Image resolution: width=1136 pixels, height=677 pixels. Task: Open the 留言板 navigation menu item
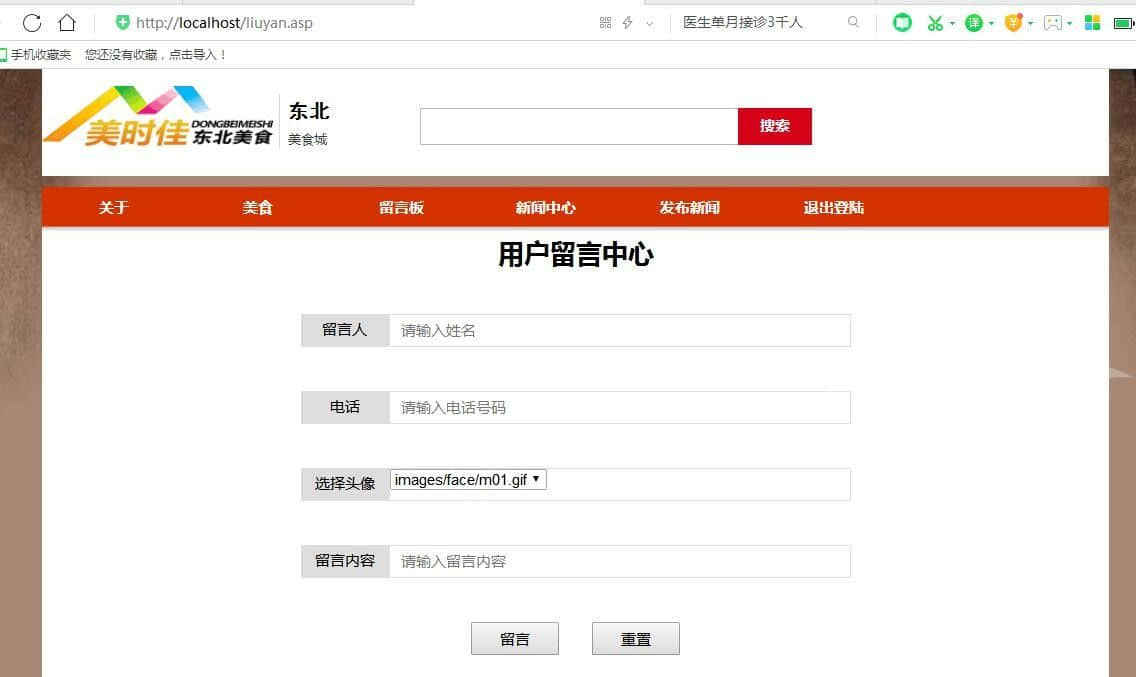[x=401, y=208]
